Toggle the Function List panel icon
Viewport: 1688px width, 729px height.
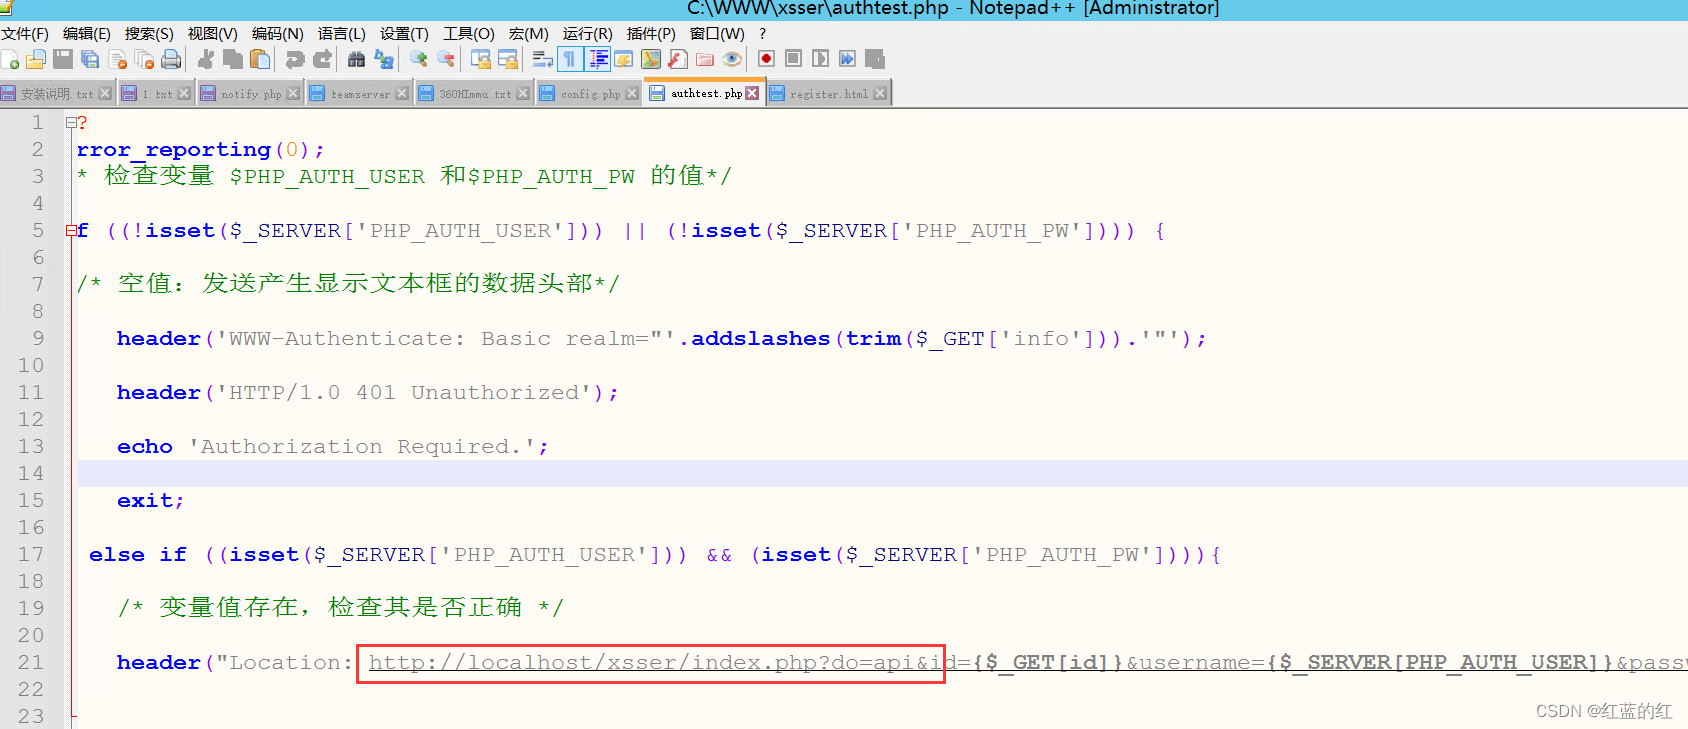678,60
